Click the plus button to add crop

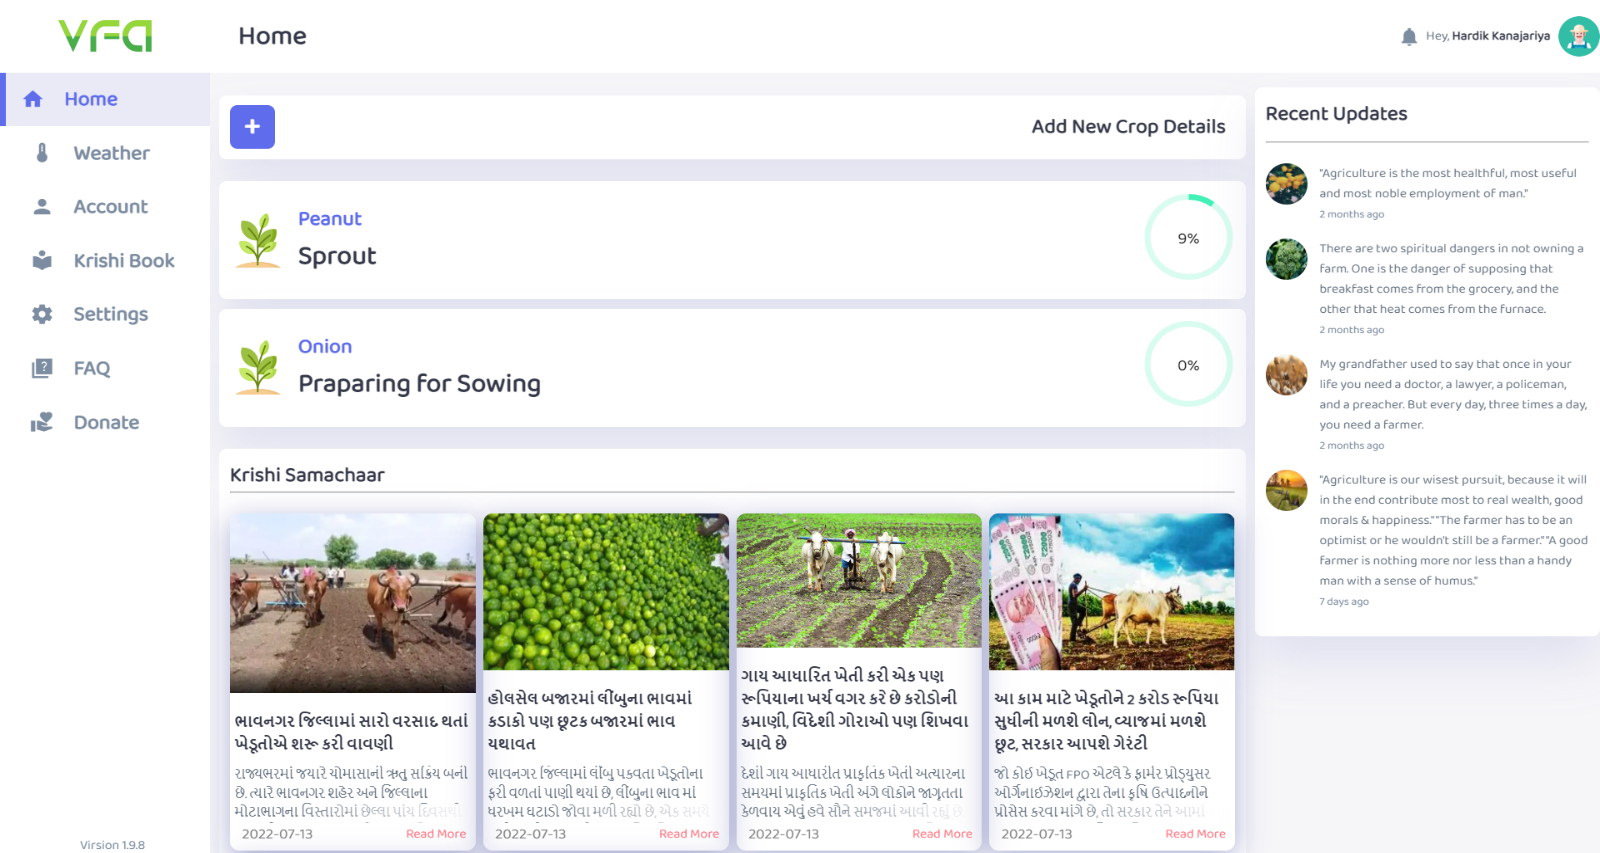click(x=252, y=127)
